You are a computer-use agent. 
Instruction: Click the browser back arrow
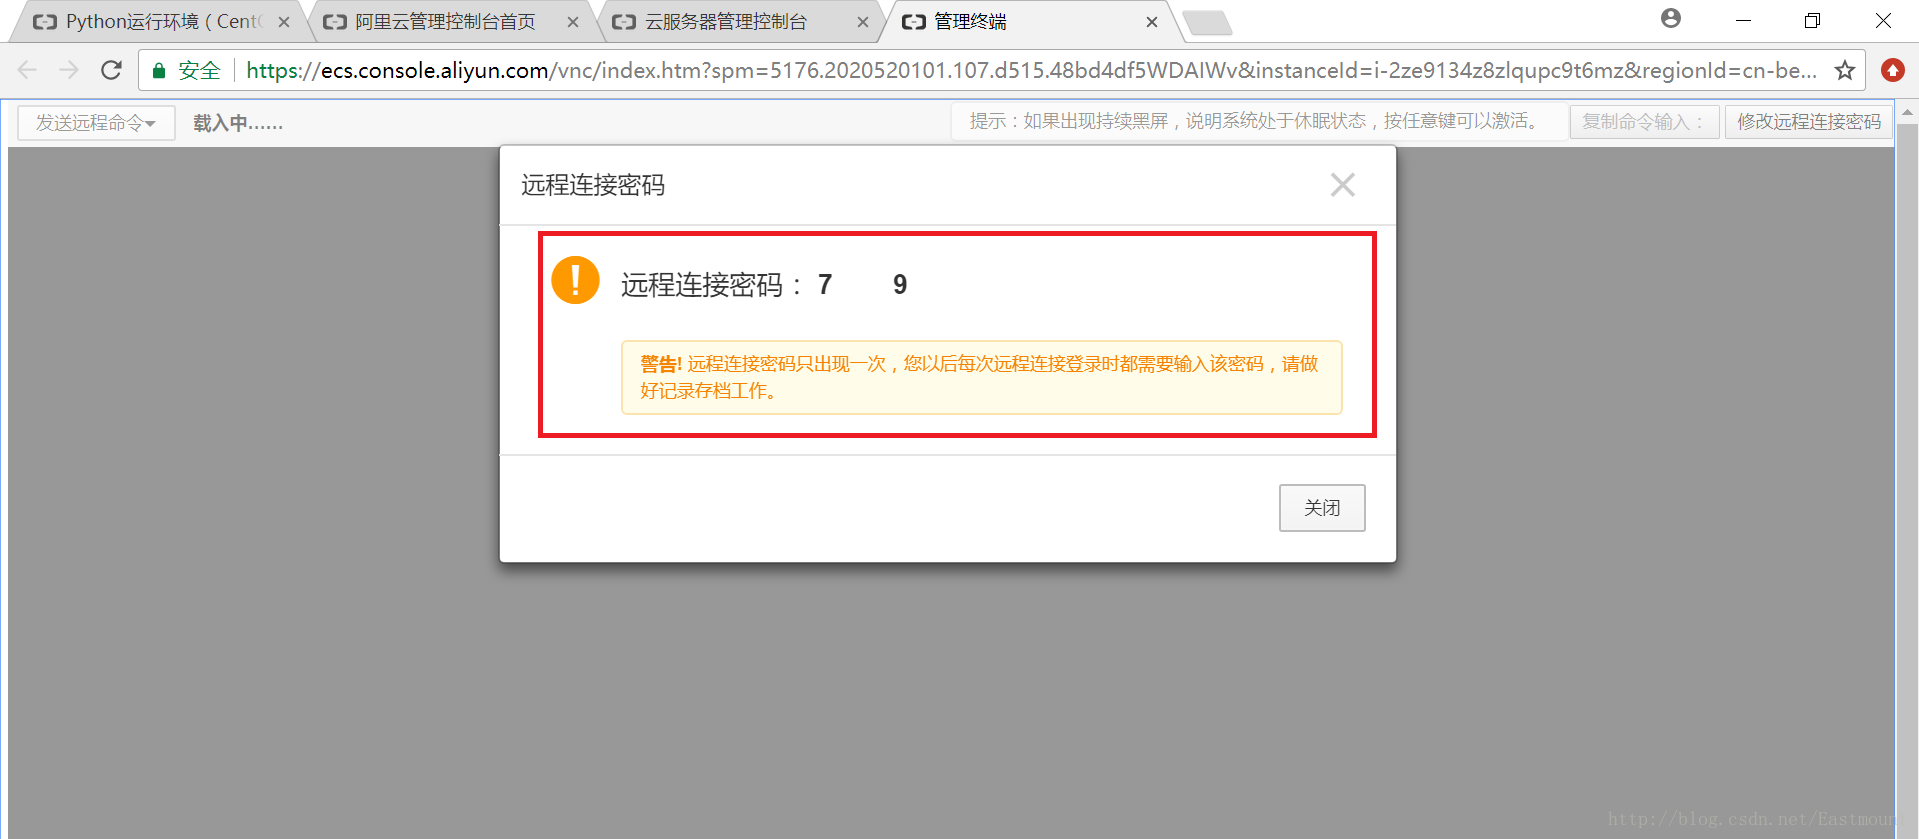(28, 70)
